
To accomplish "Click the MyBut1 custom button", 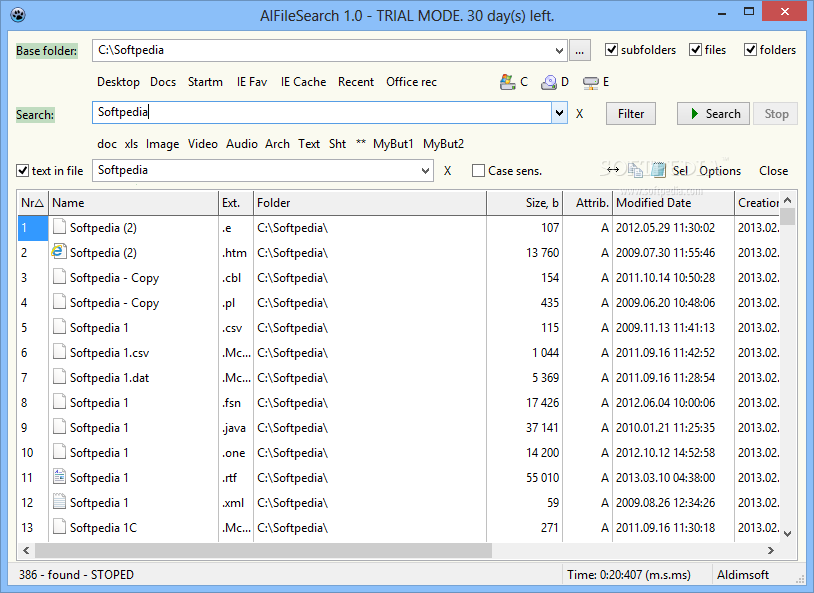I will pos(393,144).
